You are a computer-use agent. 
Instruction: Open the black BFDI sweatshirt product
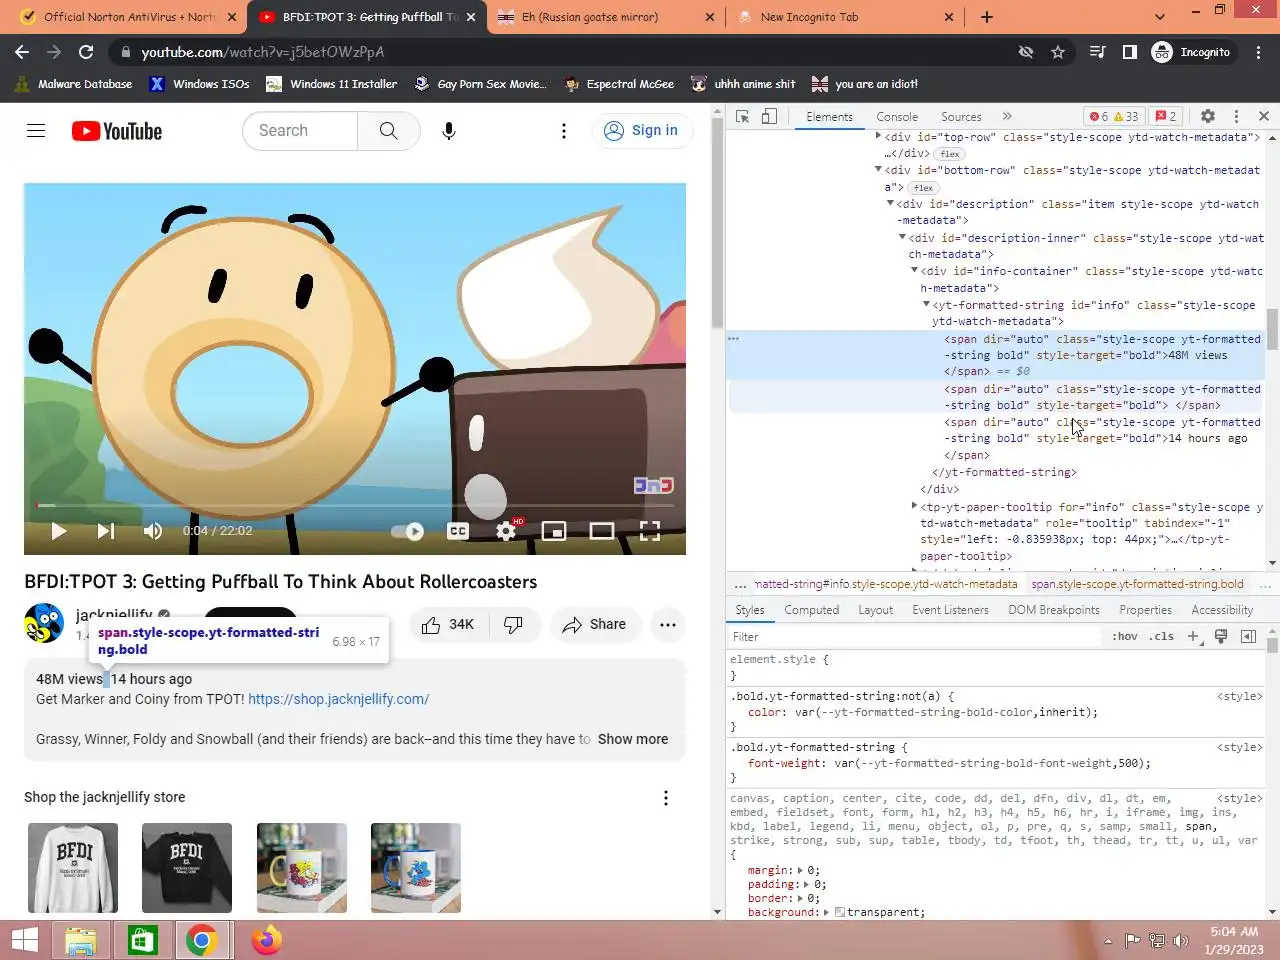(x=187, y=867)
